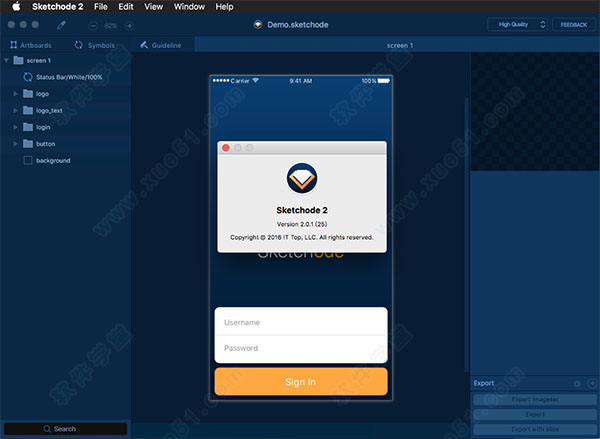Collapse the screen 1 artboard tree

(x=7, y=60)
